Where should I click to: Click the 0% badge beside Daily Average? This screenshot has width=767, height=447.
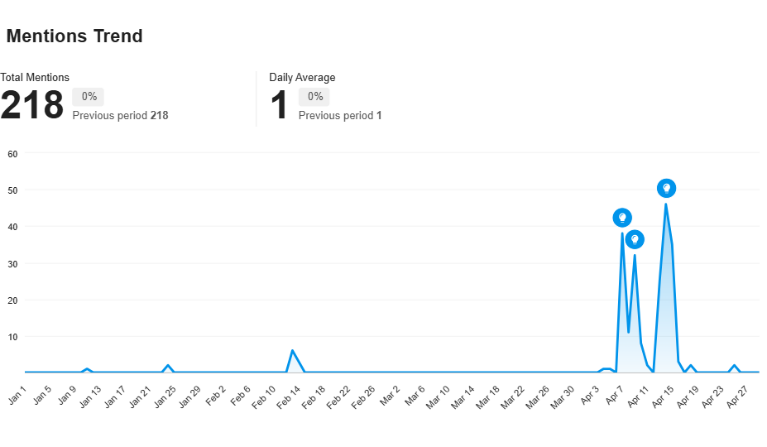coord(315,97)
